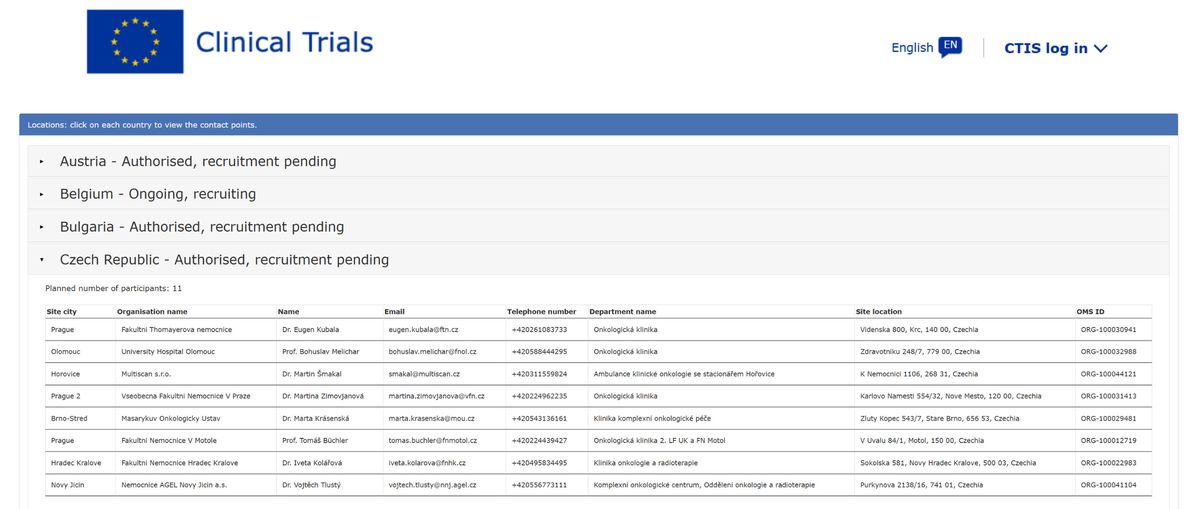Click the EN language speech bubble icon
Viewport: 1200px width, 509px height.
point(950,47)
